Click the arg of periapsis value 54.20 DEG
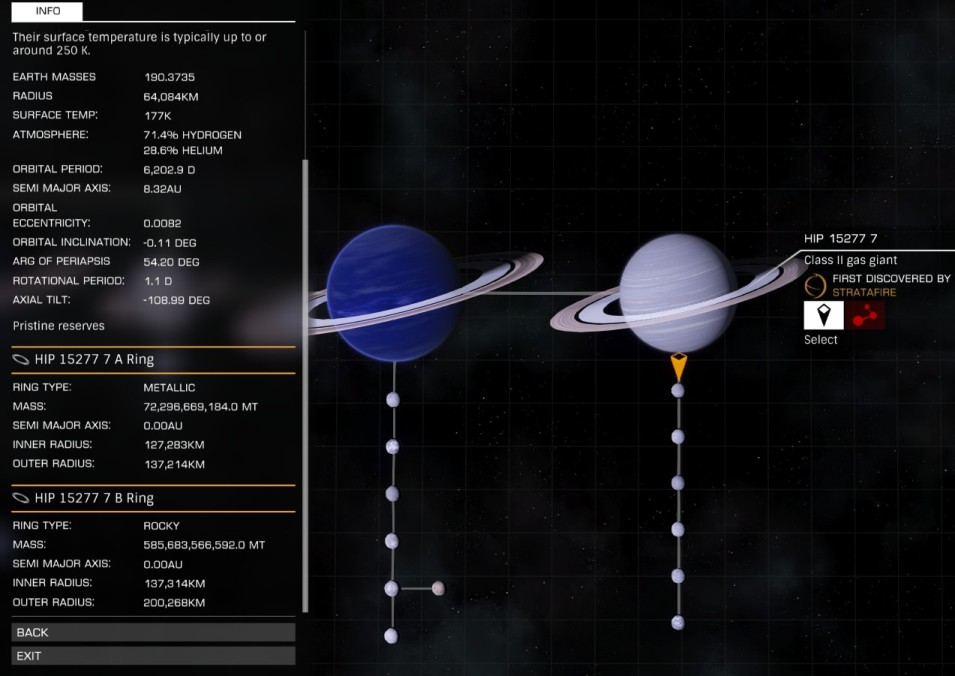955x676 pixels. [x=171, y=262]
